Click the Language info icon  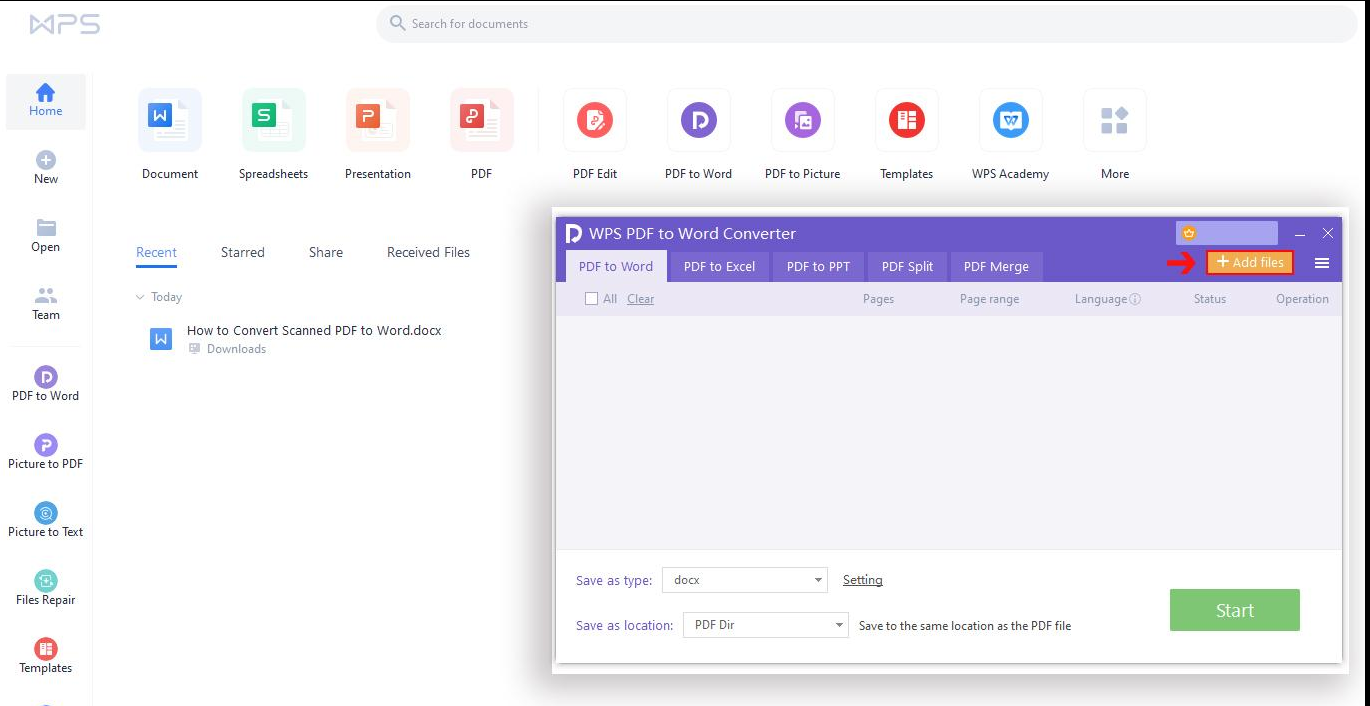1135,299
